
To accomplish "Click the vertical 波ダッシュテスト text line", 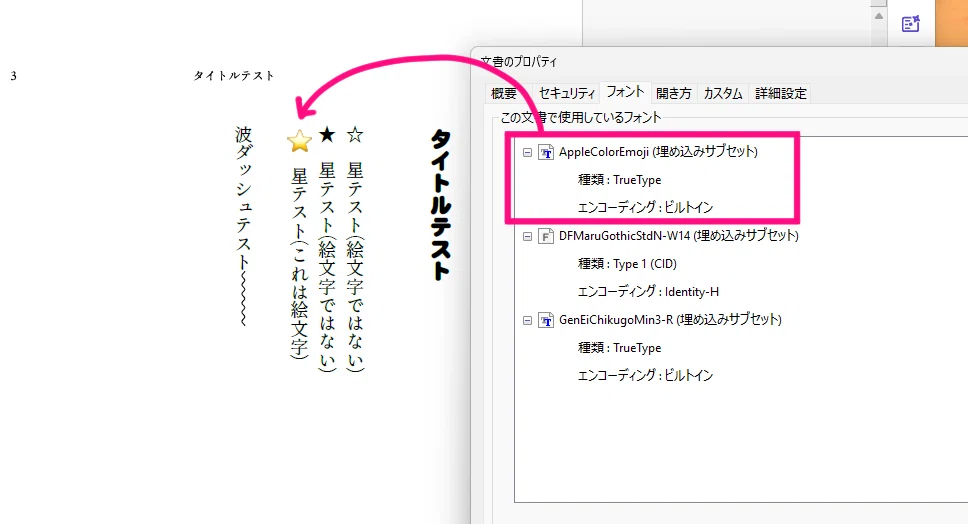I will 244,227.
